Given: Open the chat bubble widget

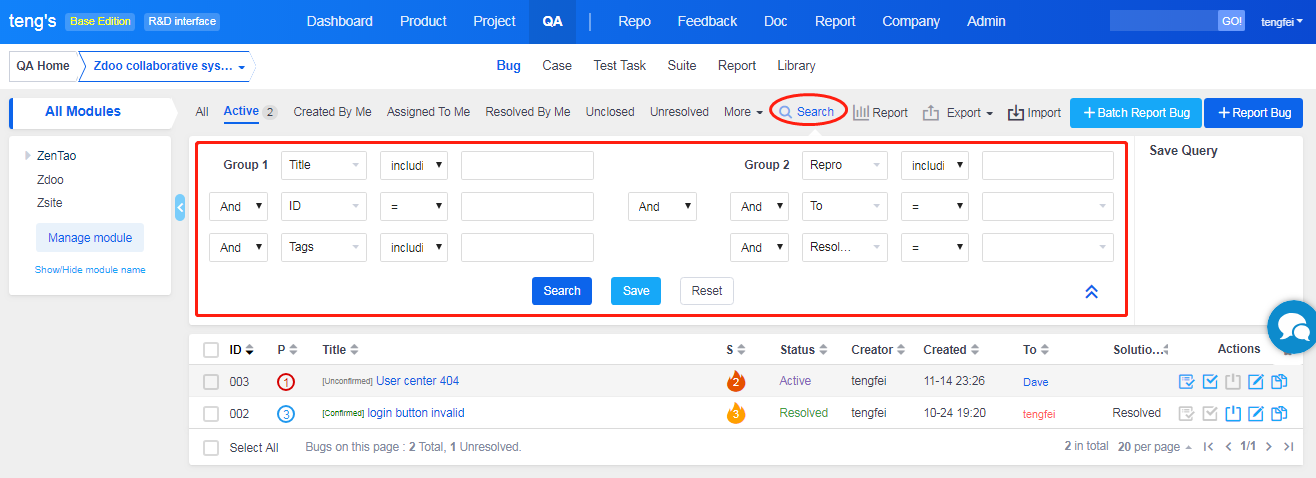Looking at the screenshot, I should tap(1290, 326).
